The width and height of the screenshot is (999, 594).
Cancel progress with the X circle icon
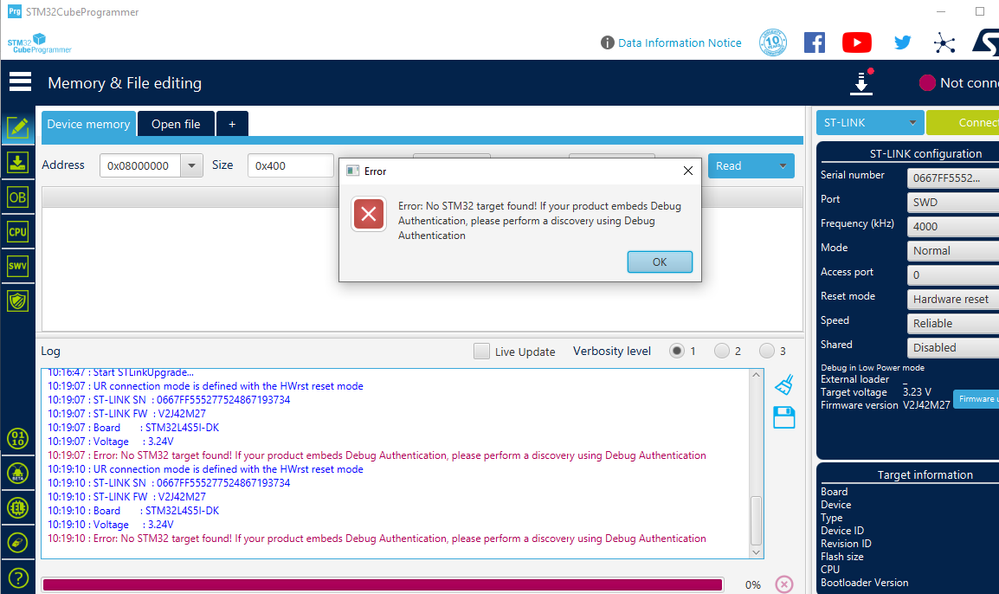click(x=784, y=584)
